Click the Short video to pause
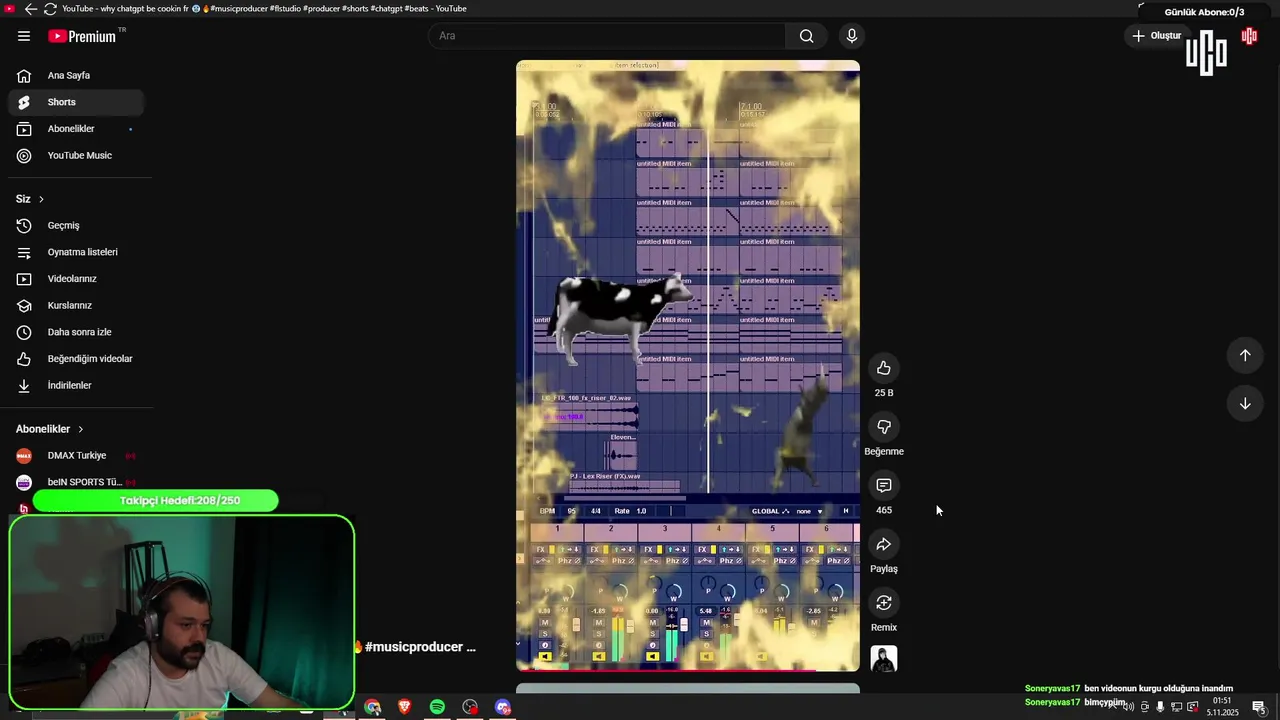Screen dimensions: 1280x720 688,365
